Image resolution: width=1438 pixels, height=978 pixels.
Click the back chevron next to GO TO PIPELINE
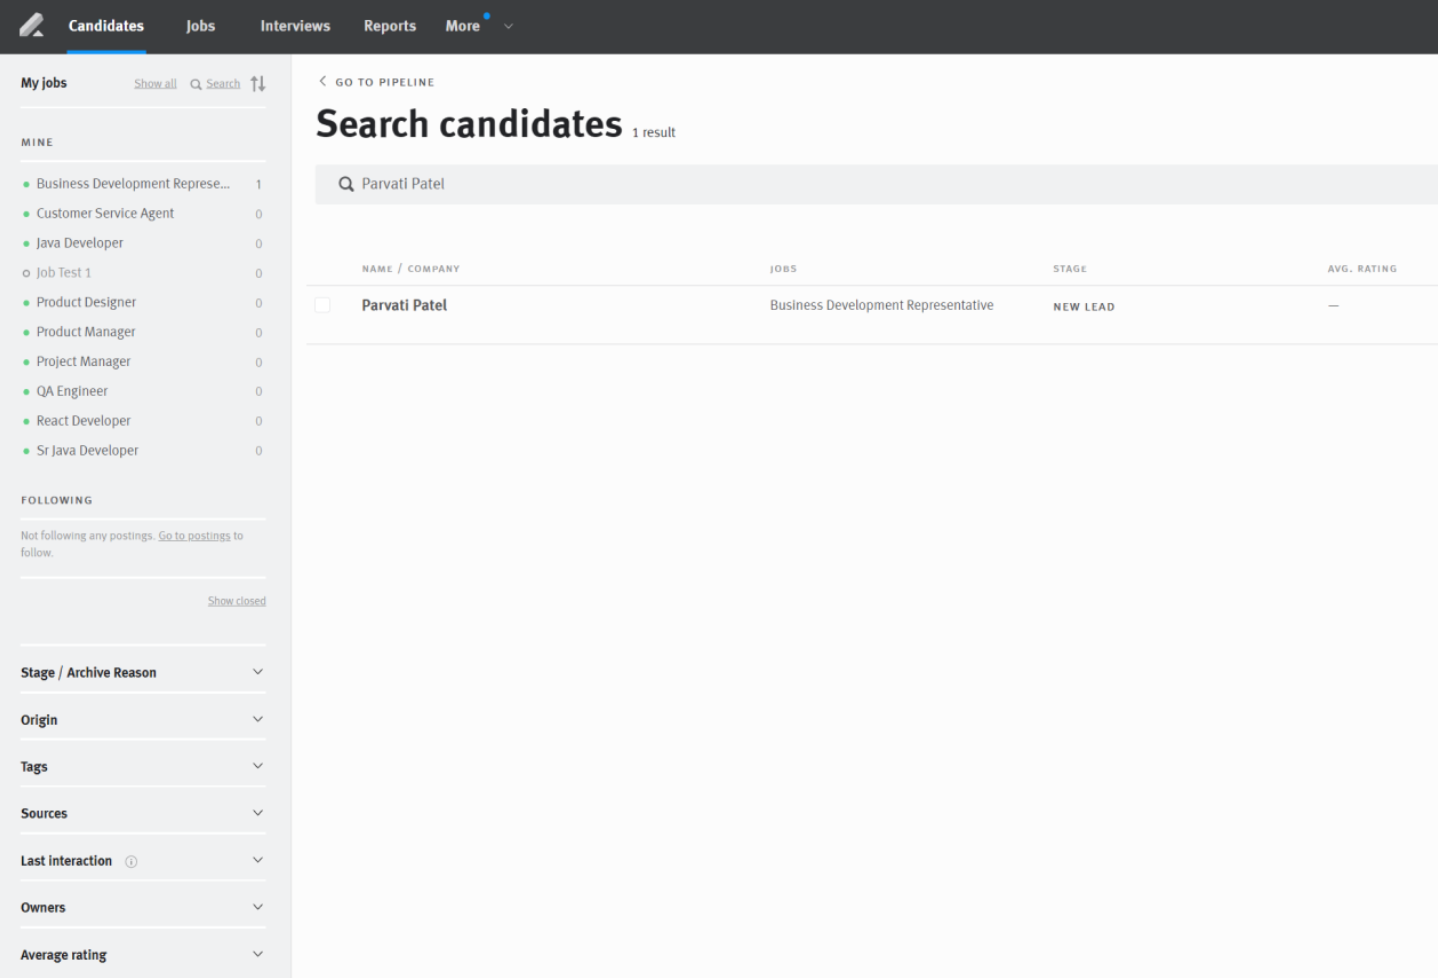click(x=322, y=81)
